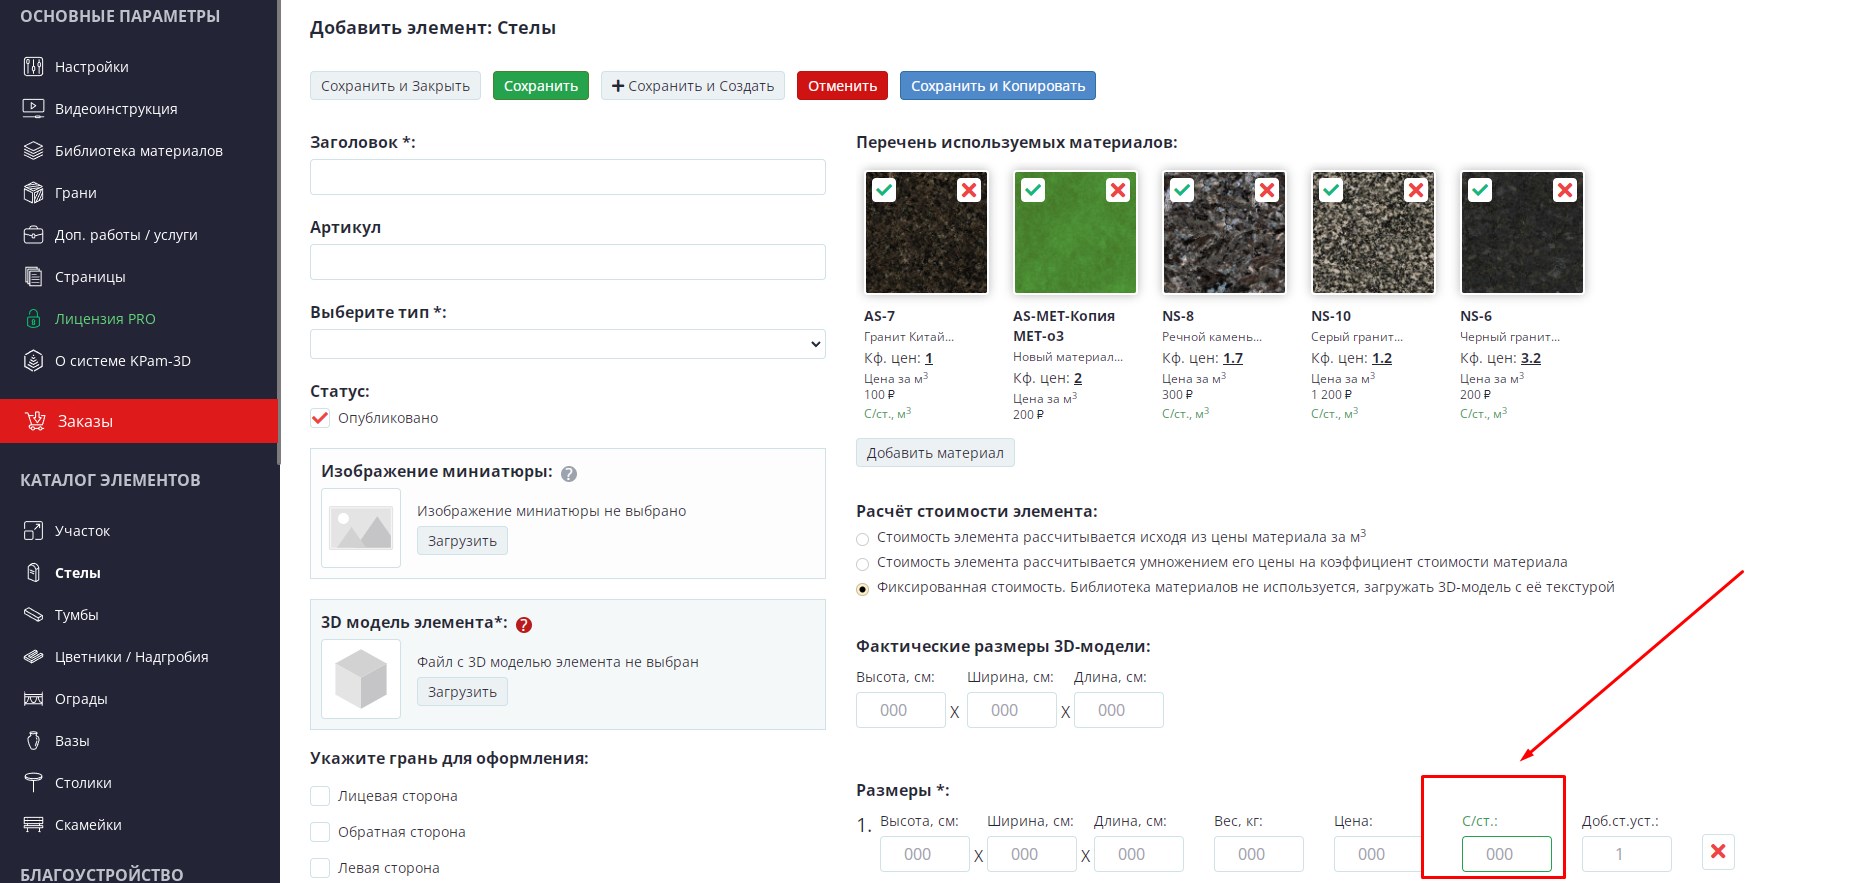
Task: Click the Заголовок input field
Action: (568, 177)
